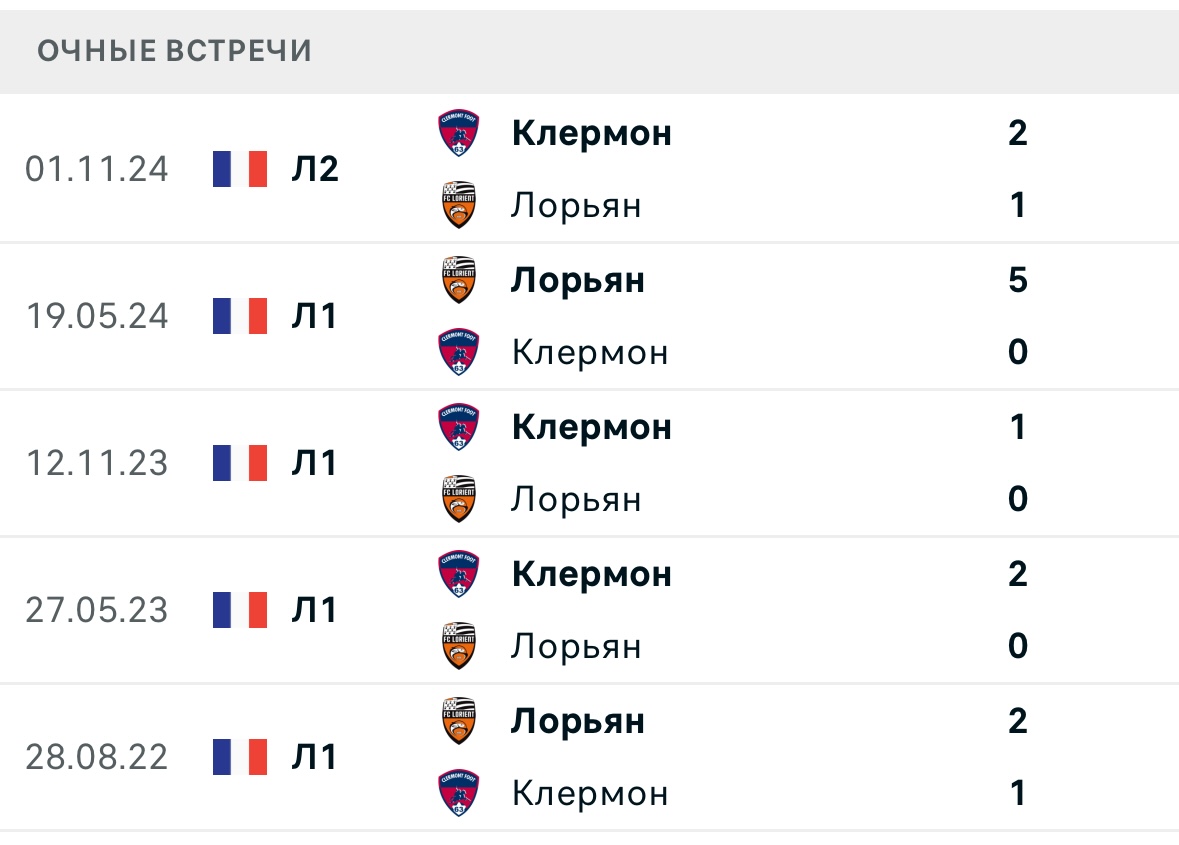The width and height of the screenshot is (1179, 845).
Task: Click Clermont crest in 28.08.22 match
Action: (459, 794)
